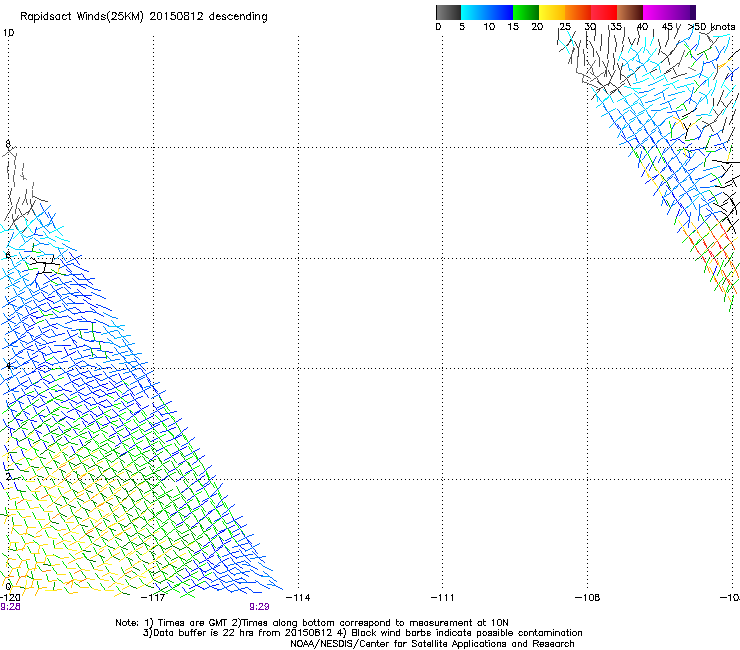Click the magenta 40-45 knots legend segment
This screenshot has height=650, width=740.
656,12
